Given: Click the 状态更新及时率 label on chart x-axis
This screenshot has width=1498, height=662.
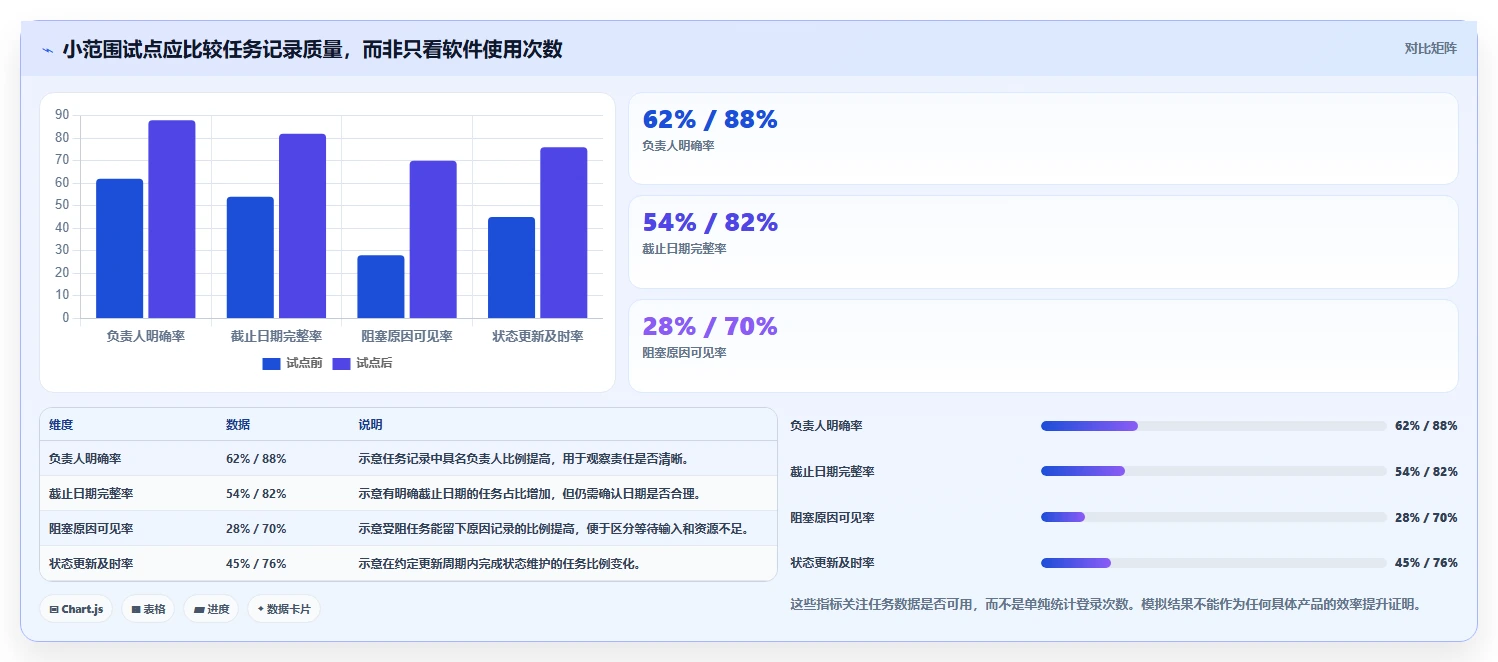Looking at the screenshot, I should point(538,336).
